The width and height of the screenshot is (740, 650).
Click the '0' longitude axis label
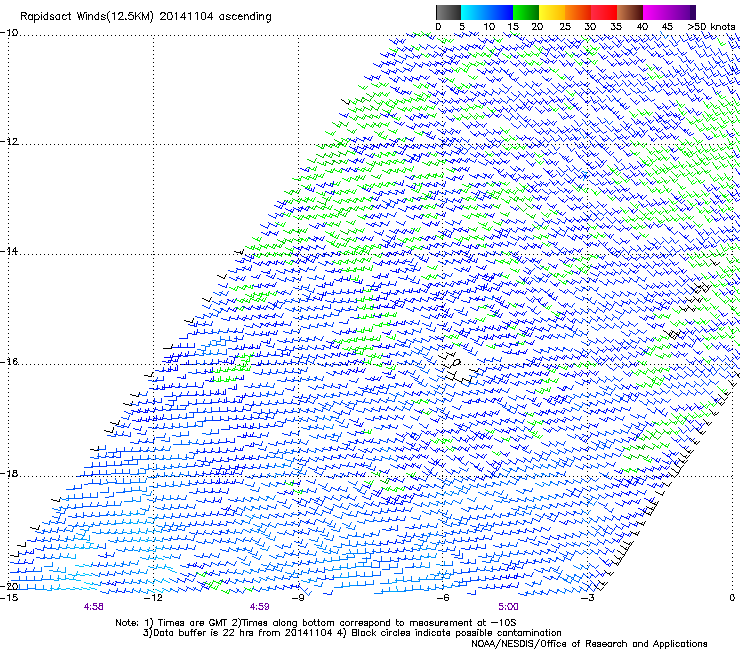(x=732, y=598)
